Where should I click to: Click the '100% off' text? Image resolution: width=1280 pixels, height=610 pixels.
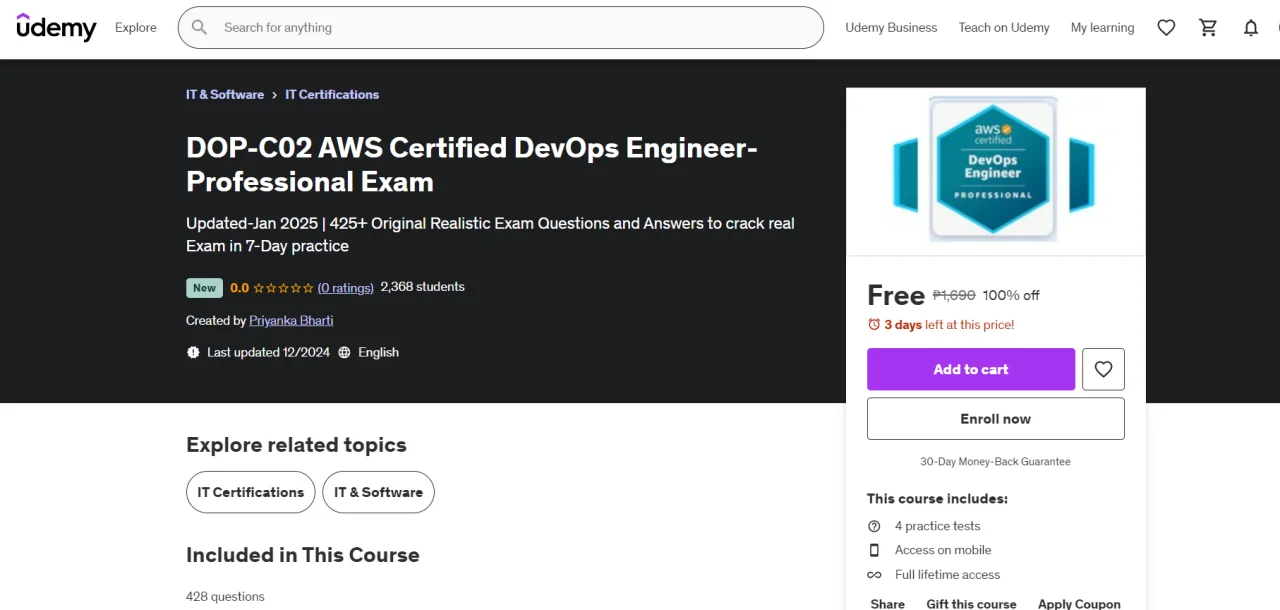pos(1011,295)
